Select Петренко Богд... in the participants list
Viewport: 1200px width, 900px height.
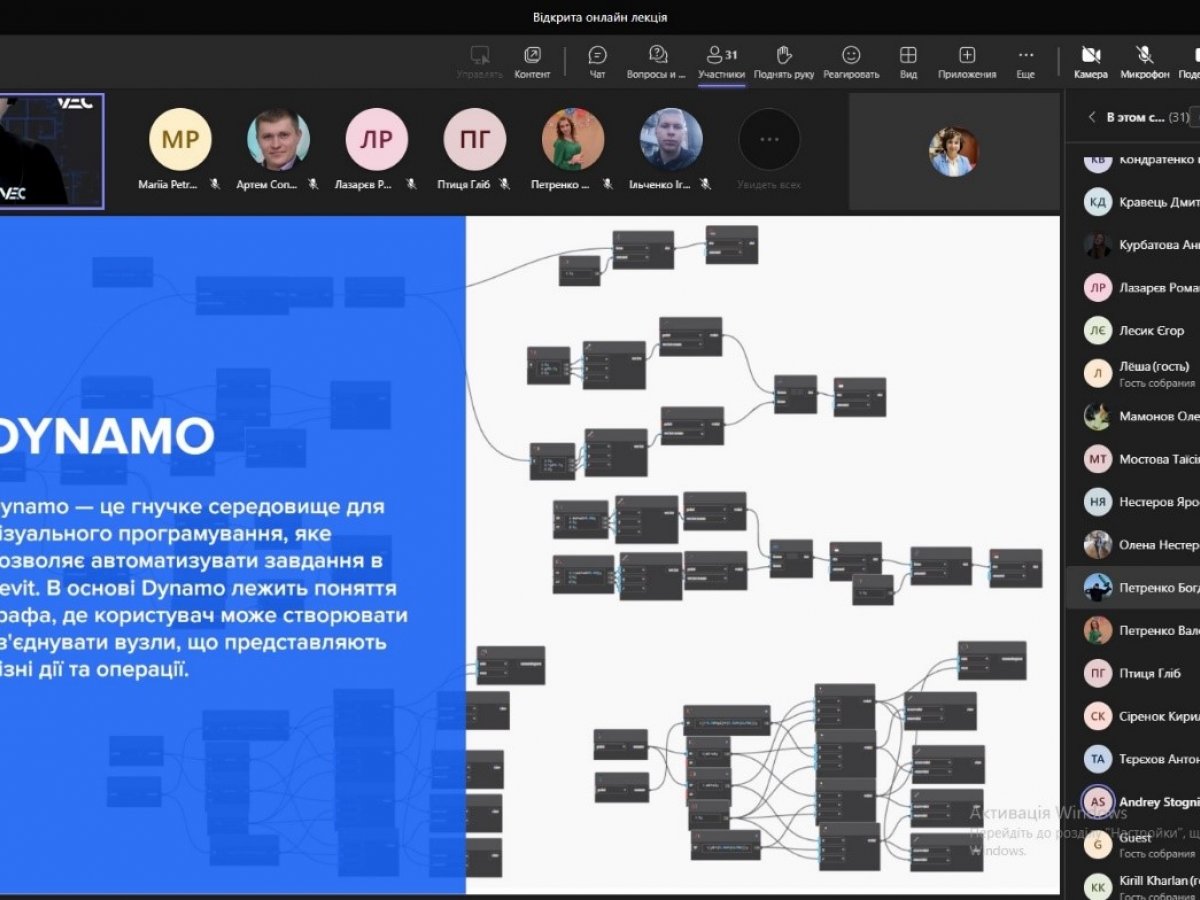pyautogui.click(x=1133, y=588)
